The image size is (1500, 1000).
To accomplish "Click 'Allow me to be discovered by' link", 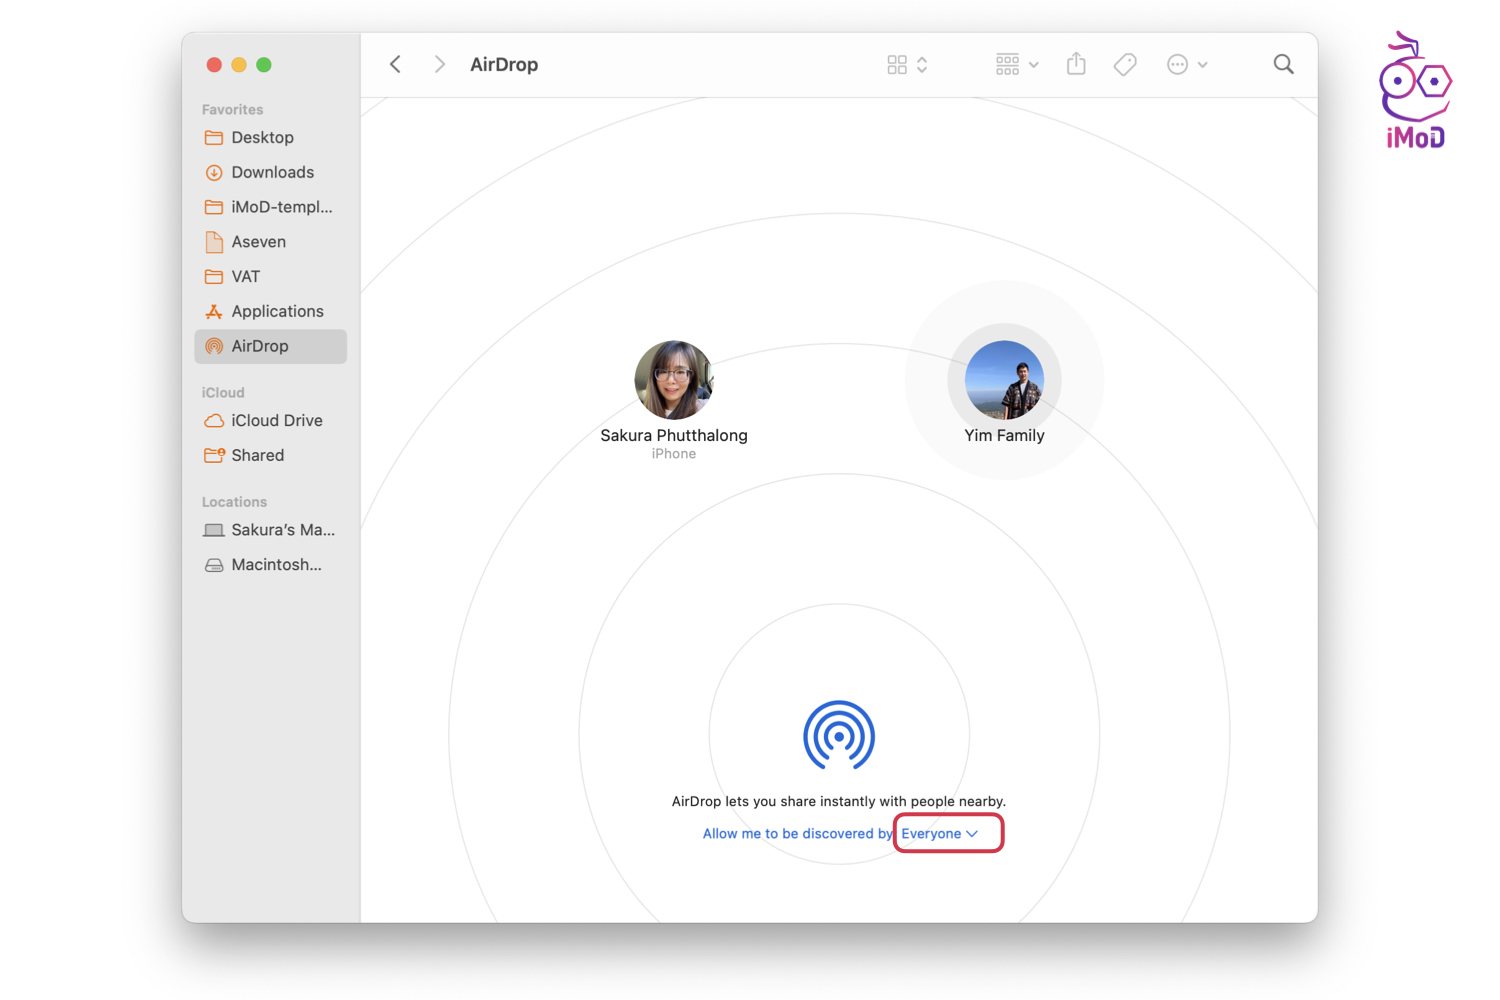I will [x=797, y=834].
